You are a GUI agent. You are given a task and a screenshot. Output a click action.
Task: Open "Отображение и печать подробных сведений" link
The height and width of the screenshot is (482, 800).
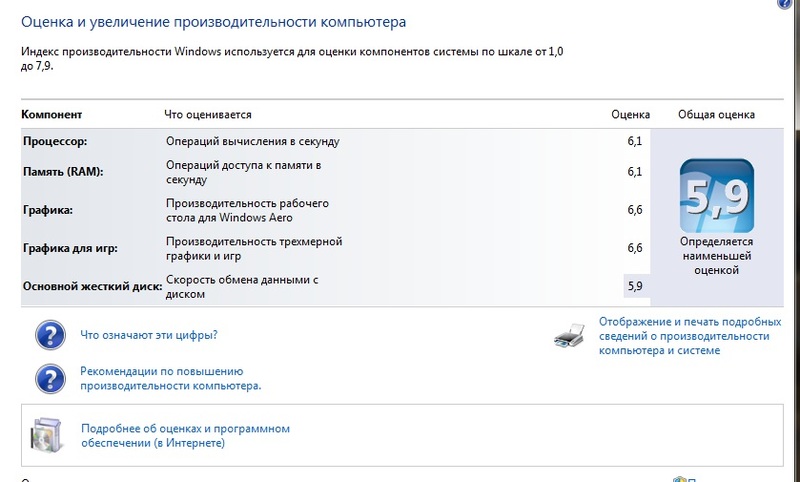[689, 336]
